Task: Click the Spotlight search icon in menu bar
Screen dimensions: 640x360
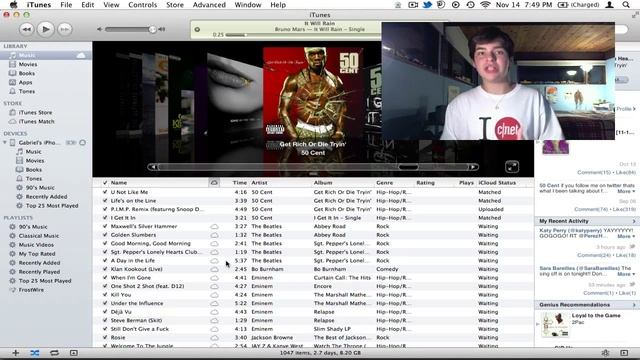Action: pos(626,5)
